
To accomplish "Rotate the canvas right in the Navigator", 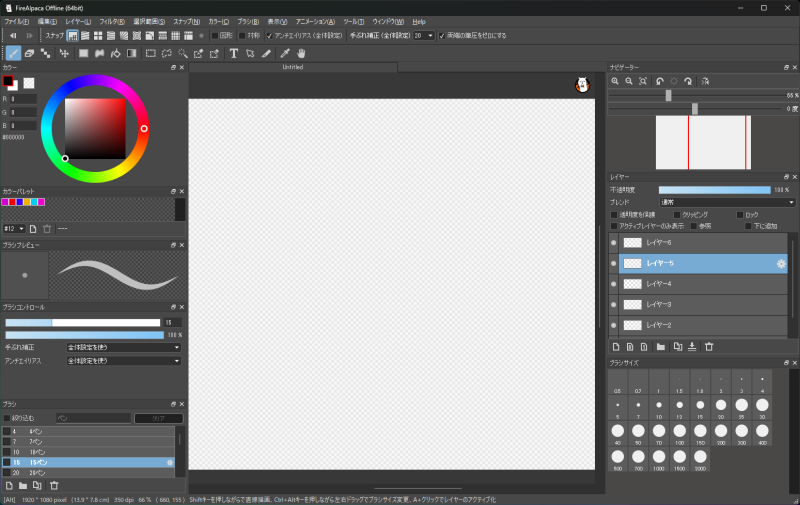I will point(688,81).
